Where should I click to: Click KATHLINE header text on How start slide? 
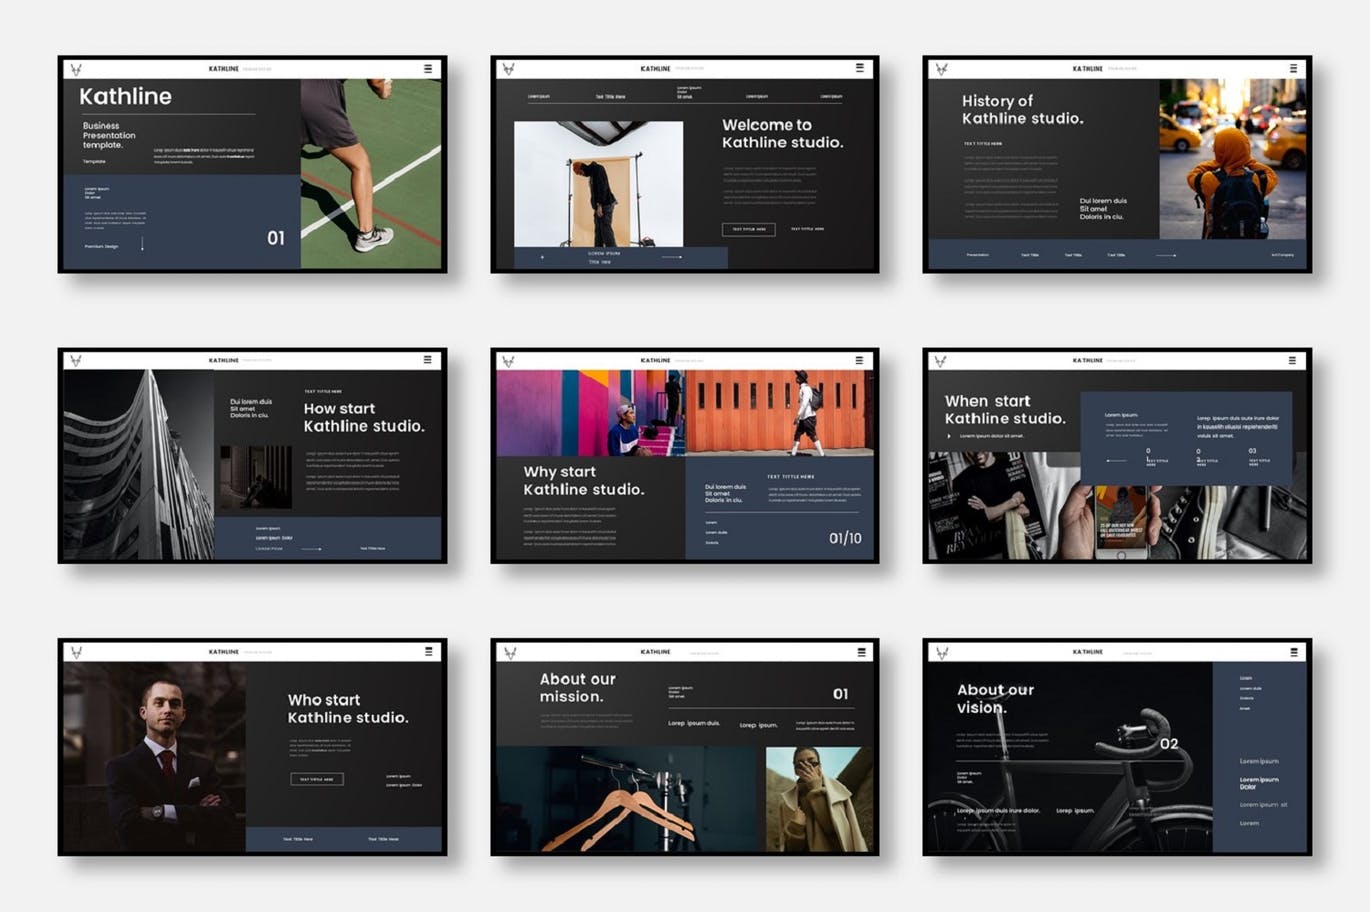tap(223, 360)
